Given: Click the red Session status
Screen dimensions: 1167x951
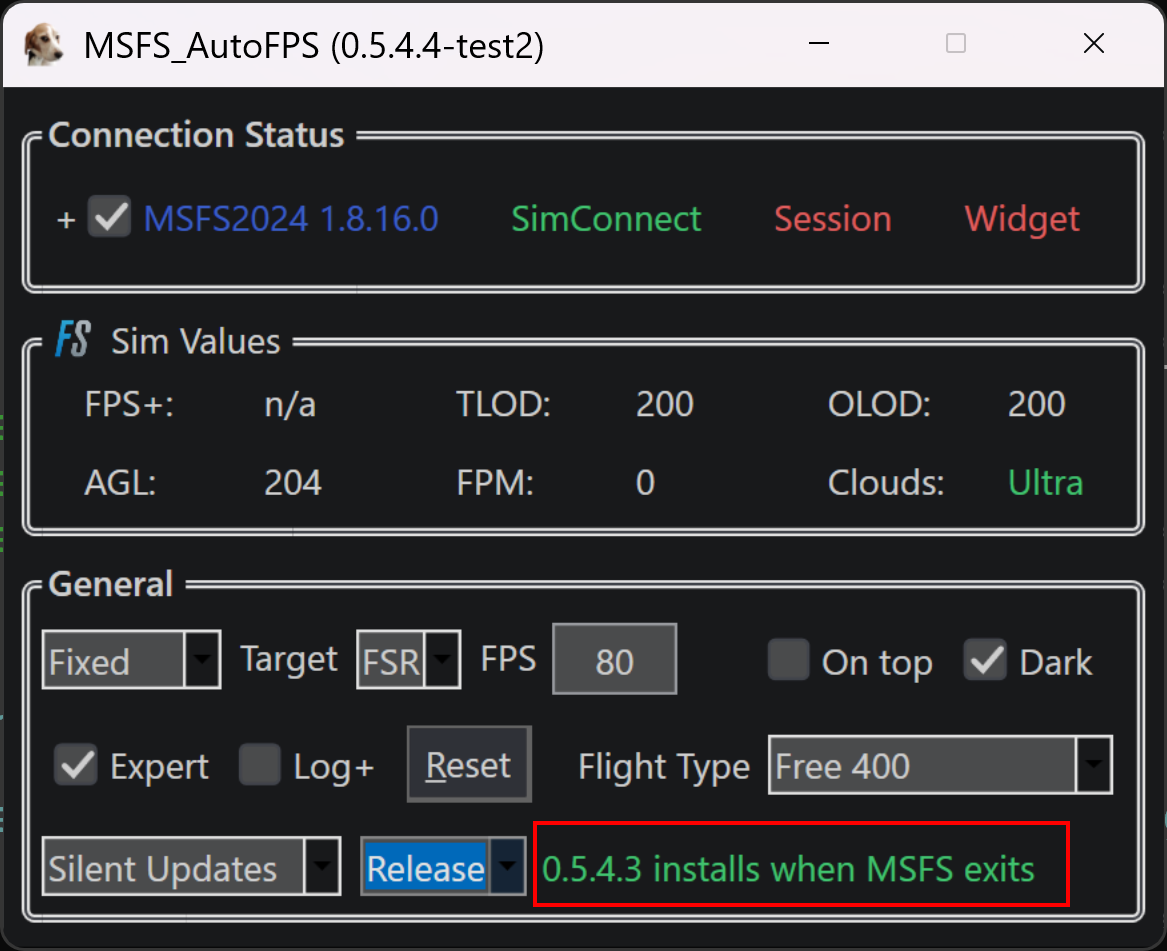Looking at the screenshot, I should [833, 219].
